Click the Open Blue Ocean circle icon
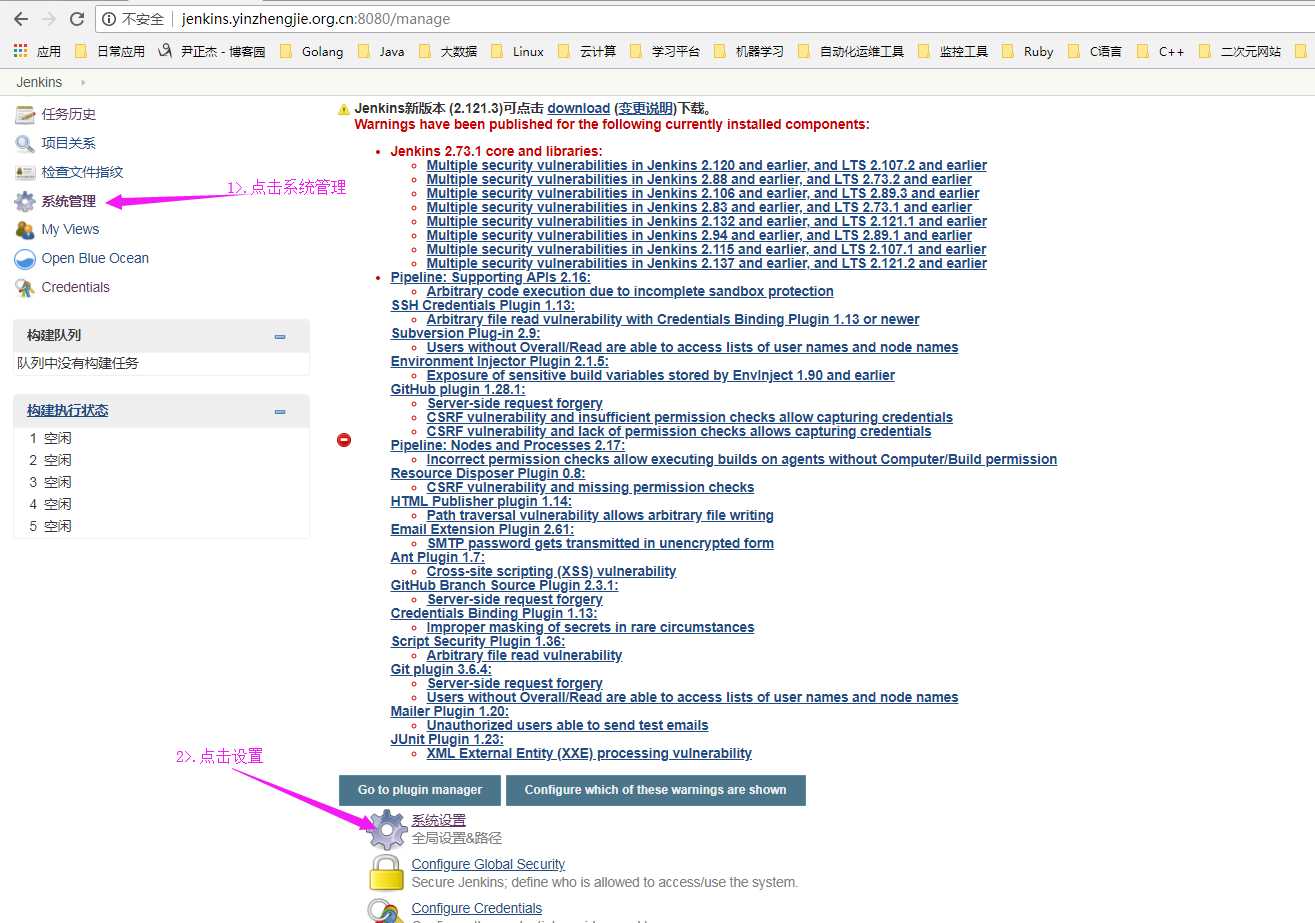This screenshot has height=923, width=1315. click(25, 259)
